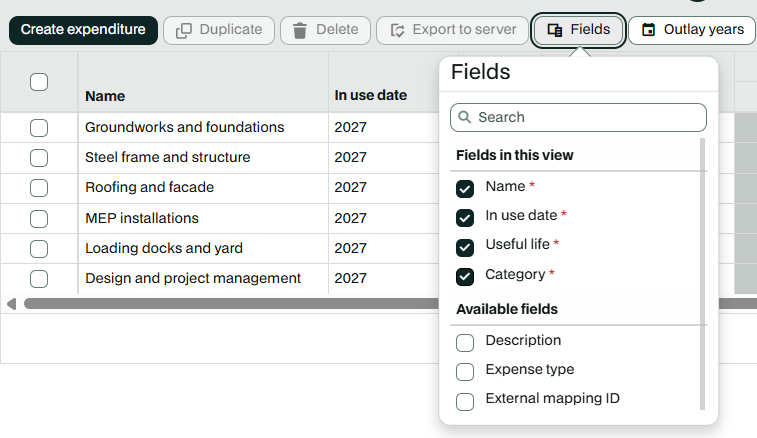Click the table's horizontal scrollbar
This screenshot has width=757, height=438.
tap(232, 304)
